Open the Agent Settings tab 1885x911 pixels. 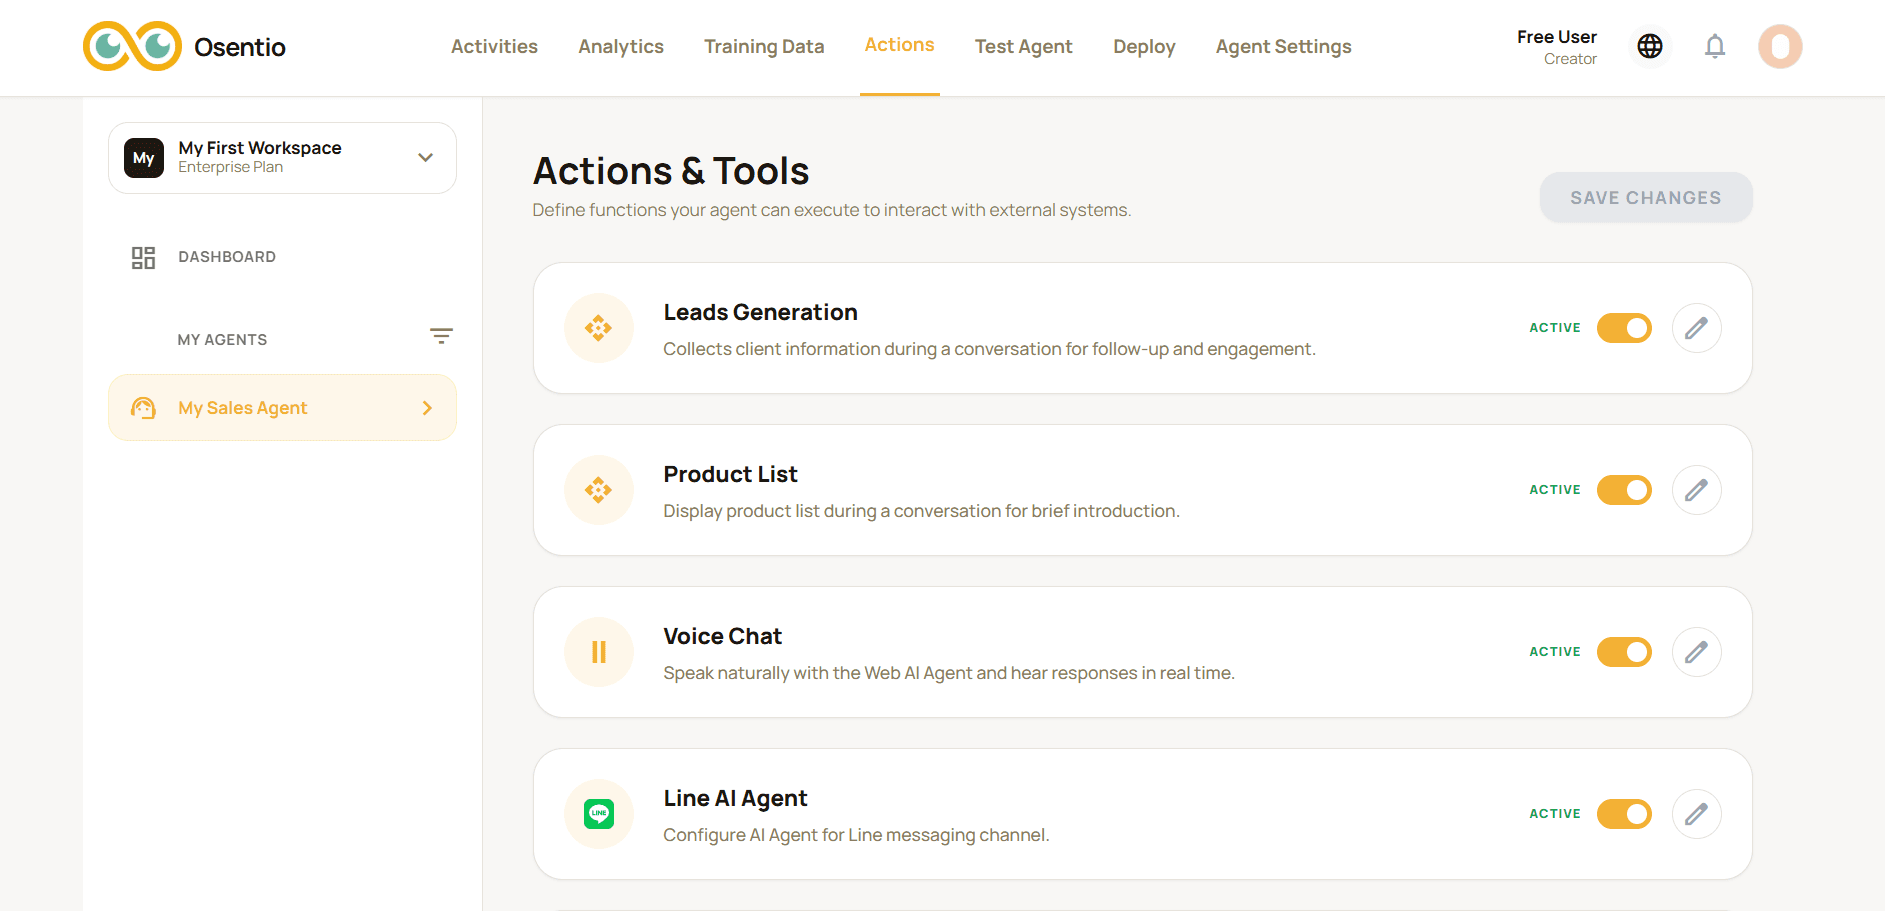[x=1284, y=47]
